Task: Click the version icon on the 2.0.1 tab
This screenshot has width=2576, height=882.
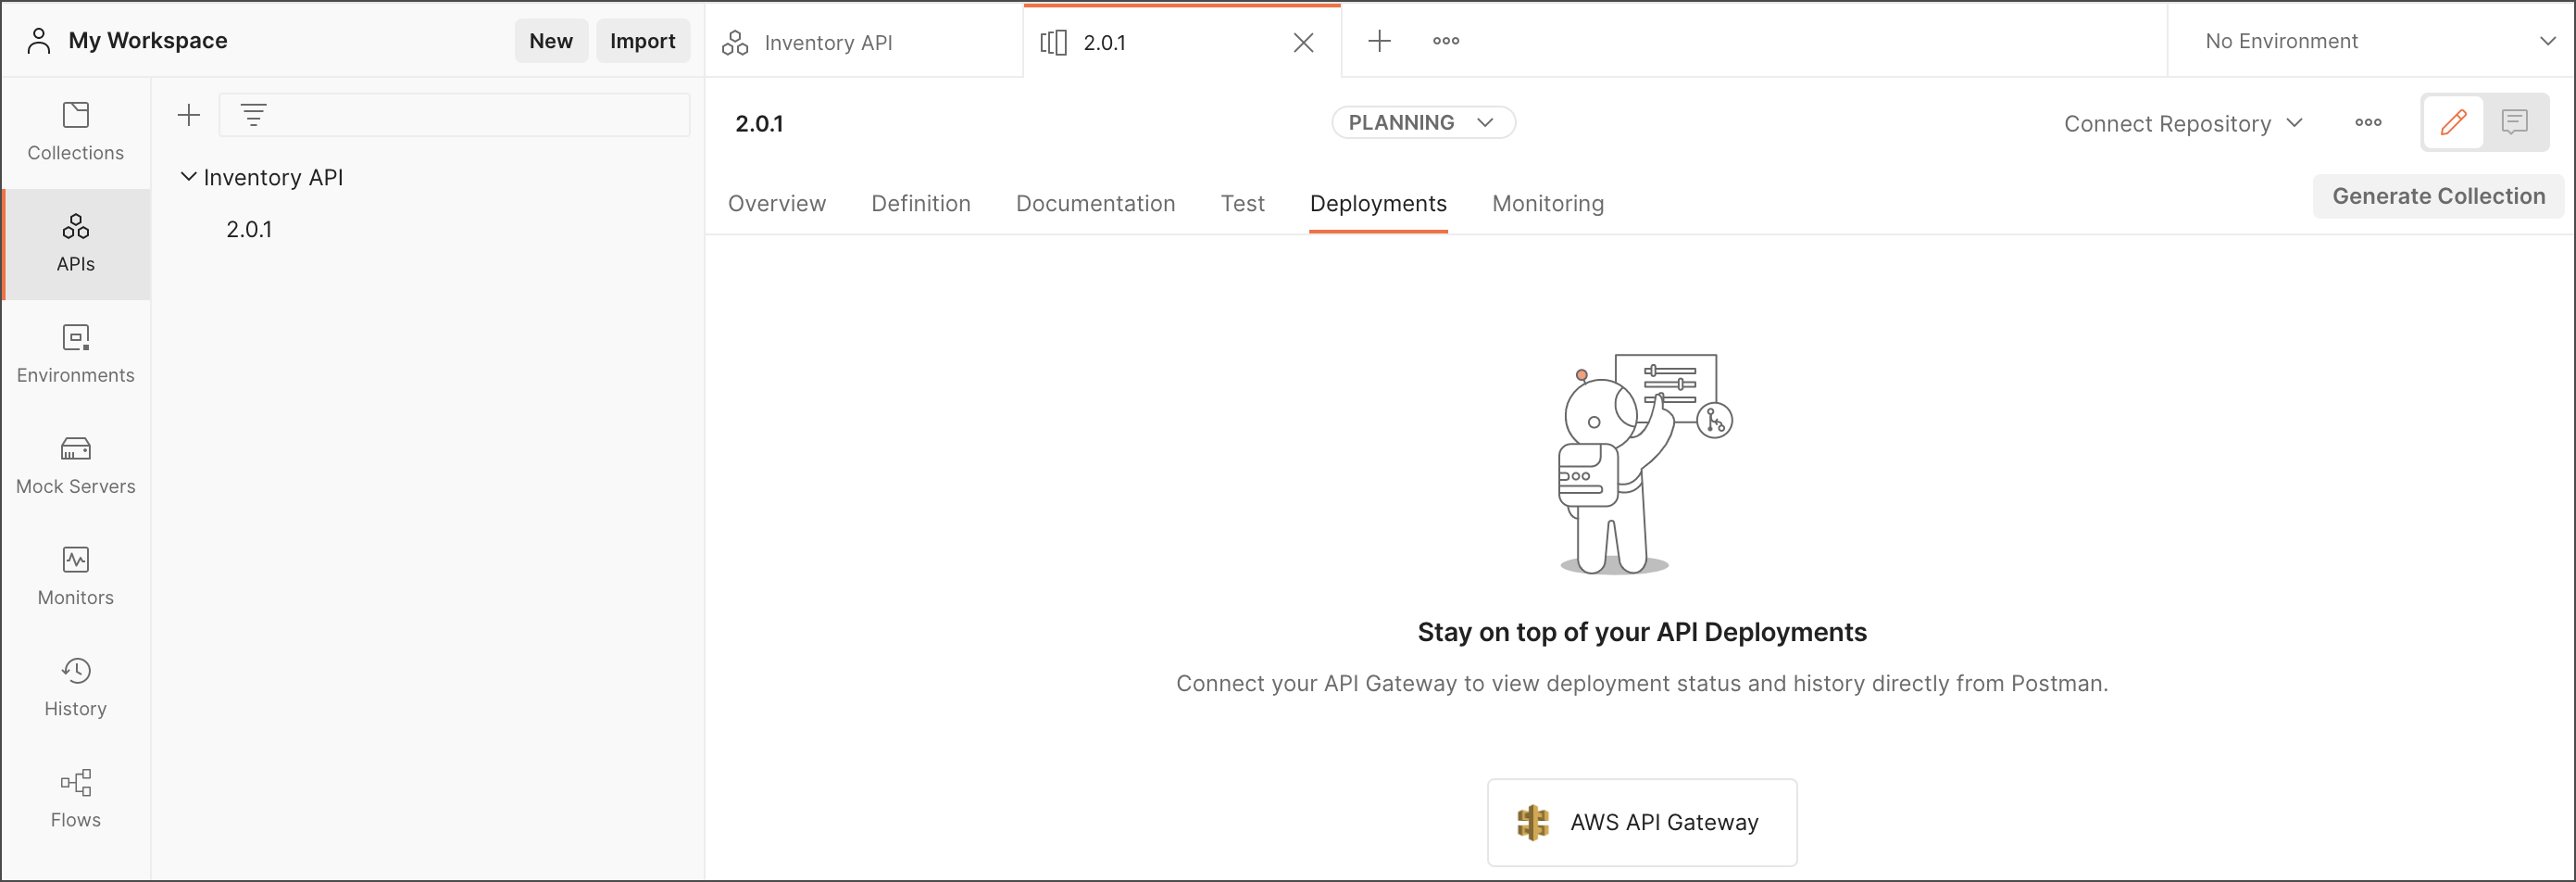Action: tap(1053, 42)
